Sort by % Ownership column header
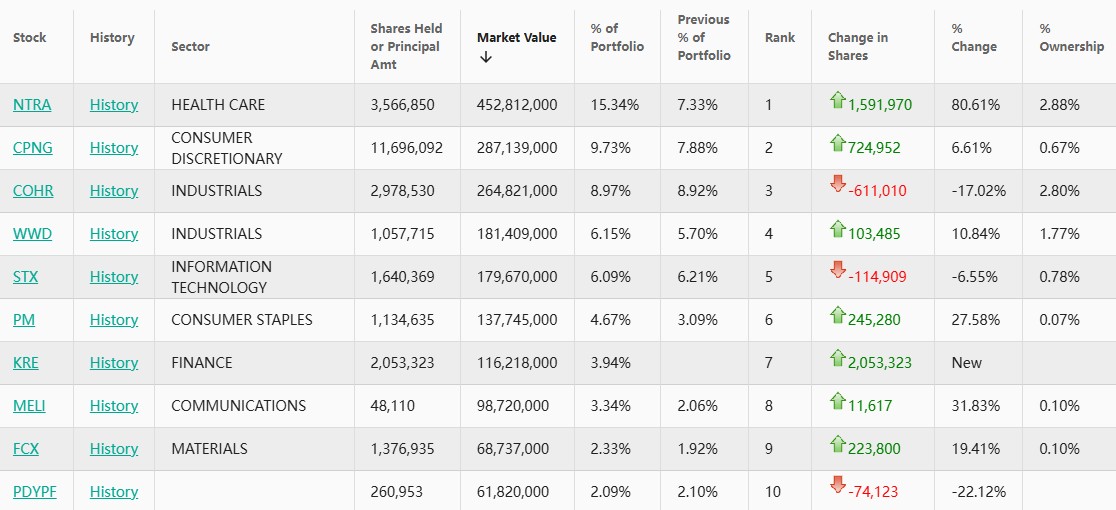Viewport: 1116px width, 510px height. click(1071, 37)
